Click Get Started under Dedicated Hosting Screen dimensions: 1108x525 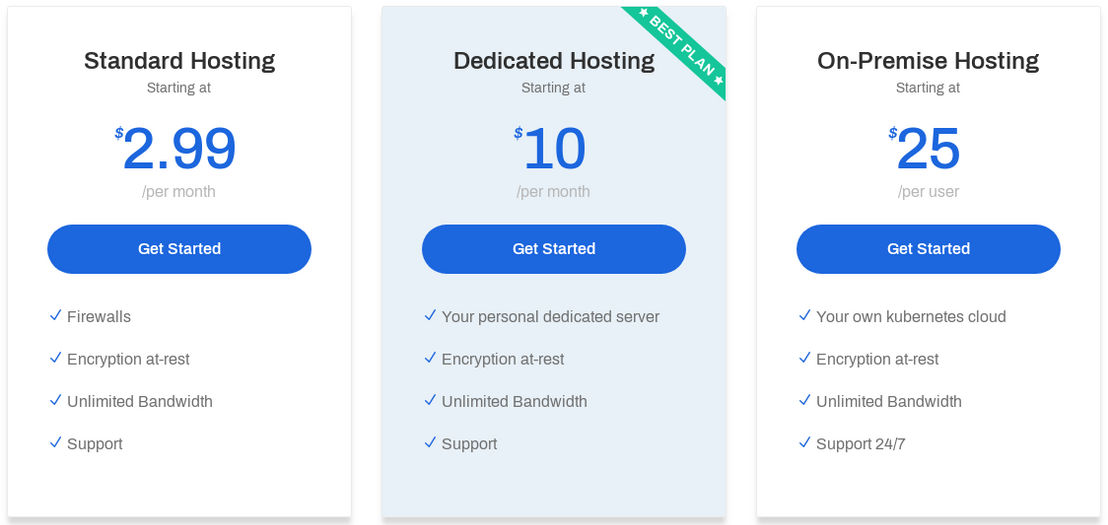coord(553,249)
